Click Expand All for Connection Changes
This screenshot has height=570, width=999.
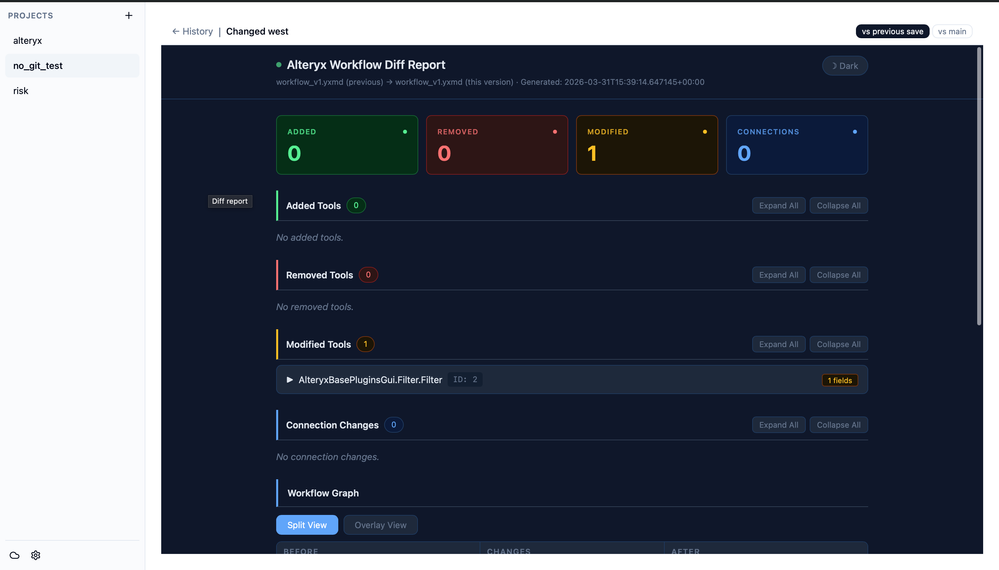779,425
